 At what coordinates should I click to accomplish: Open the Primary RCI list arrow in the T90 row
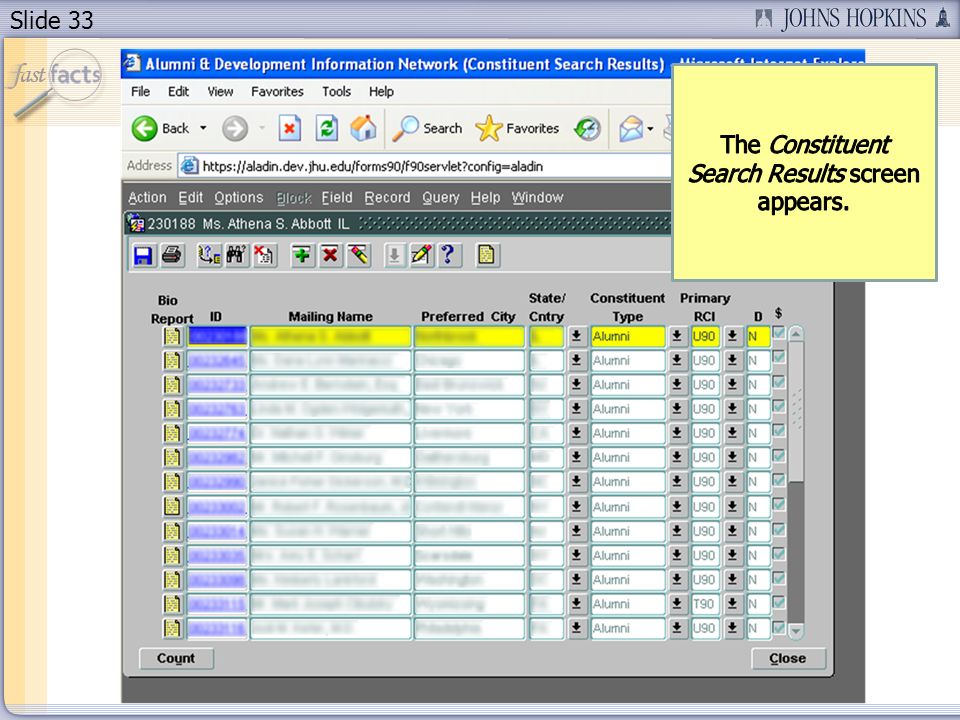pos(732,604)
